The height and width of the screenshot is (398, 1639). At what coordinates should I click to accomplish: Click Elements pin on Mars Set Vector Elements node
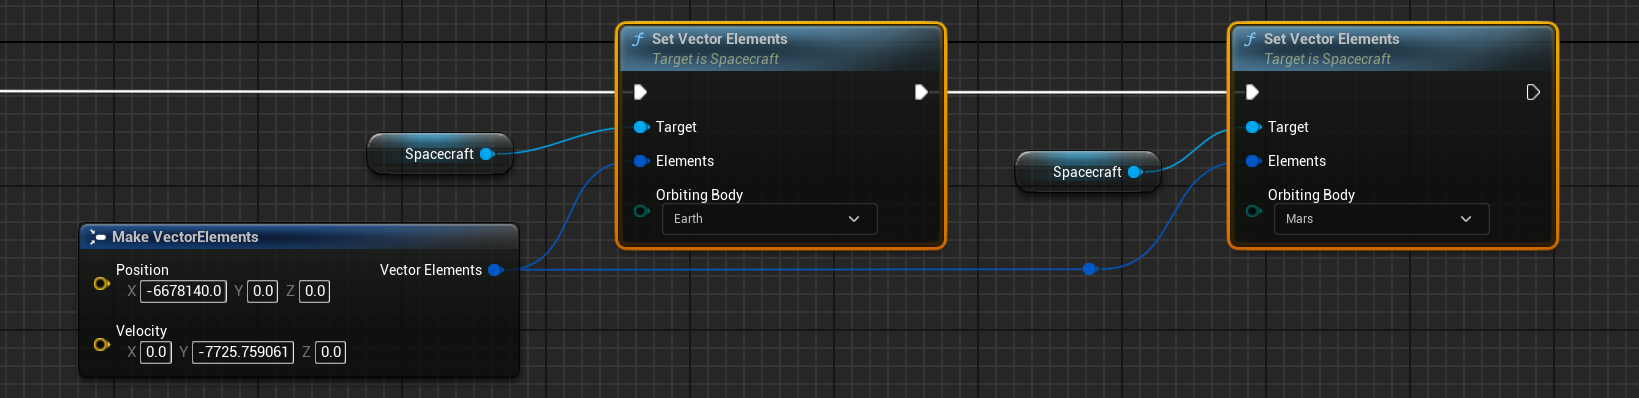point(1253,161)
